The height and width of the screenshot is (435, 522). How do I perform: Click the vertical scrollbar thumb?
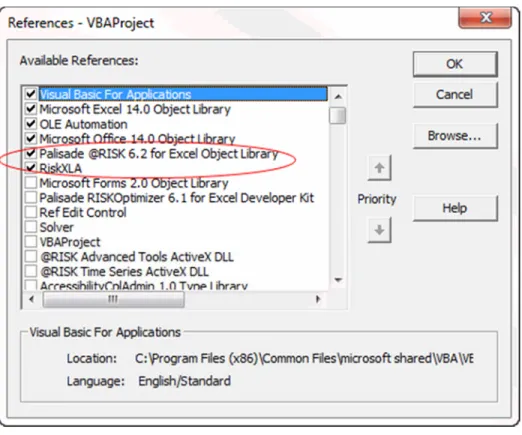tap(338, 115)
